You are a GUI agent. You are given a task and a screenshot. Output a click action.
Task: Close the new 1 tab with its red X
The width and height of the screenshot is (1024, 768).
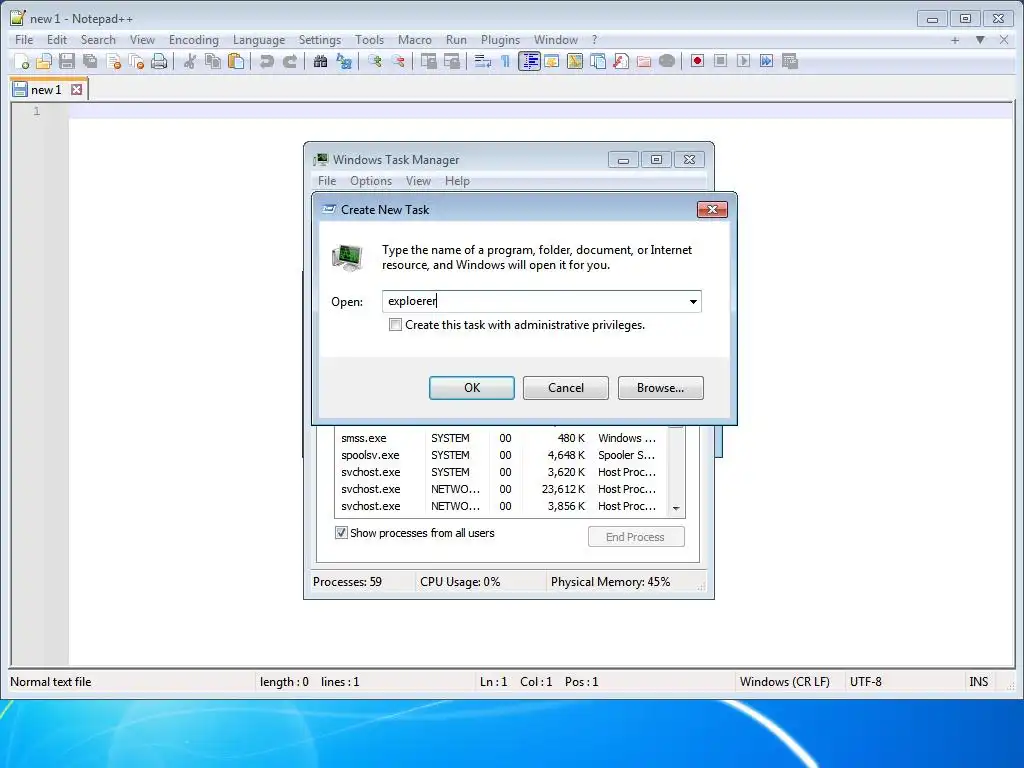click(76, 89)
